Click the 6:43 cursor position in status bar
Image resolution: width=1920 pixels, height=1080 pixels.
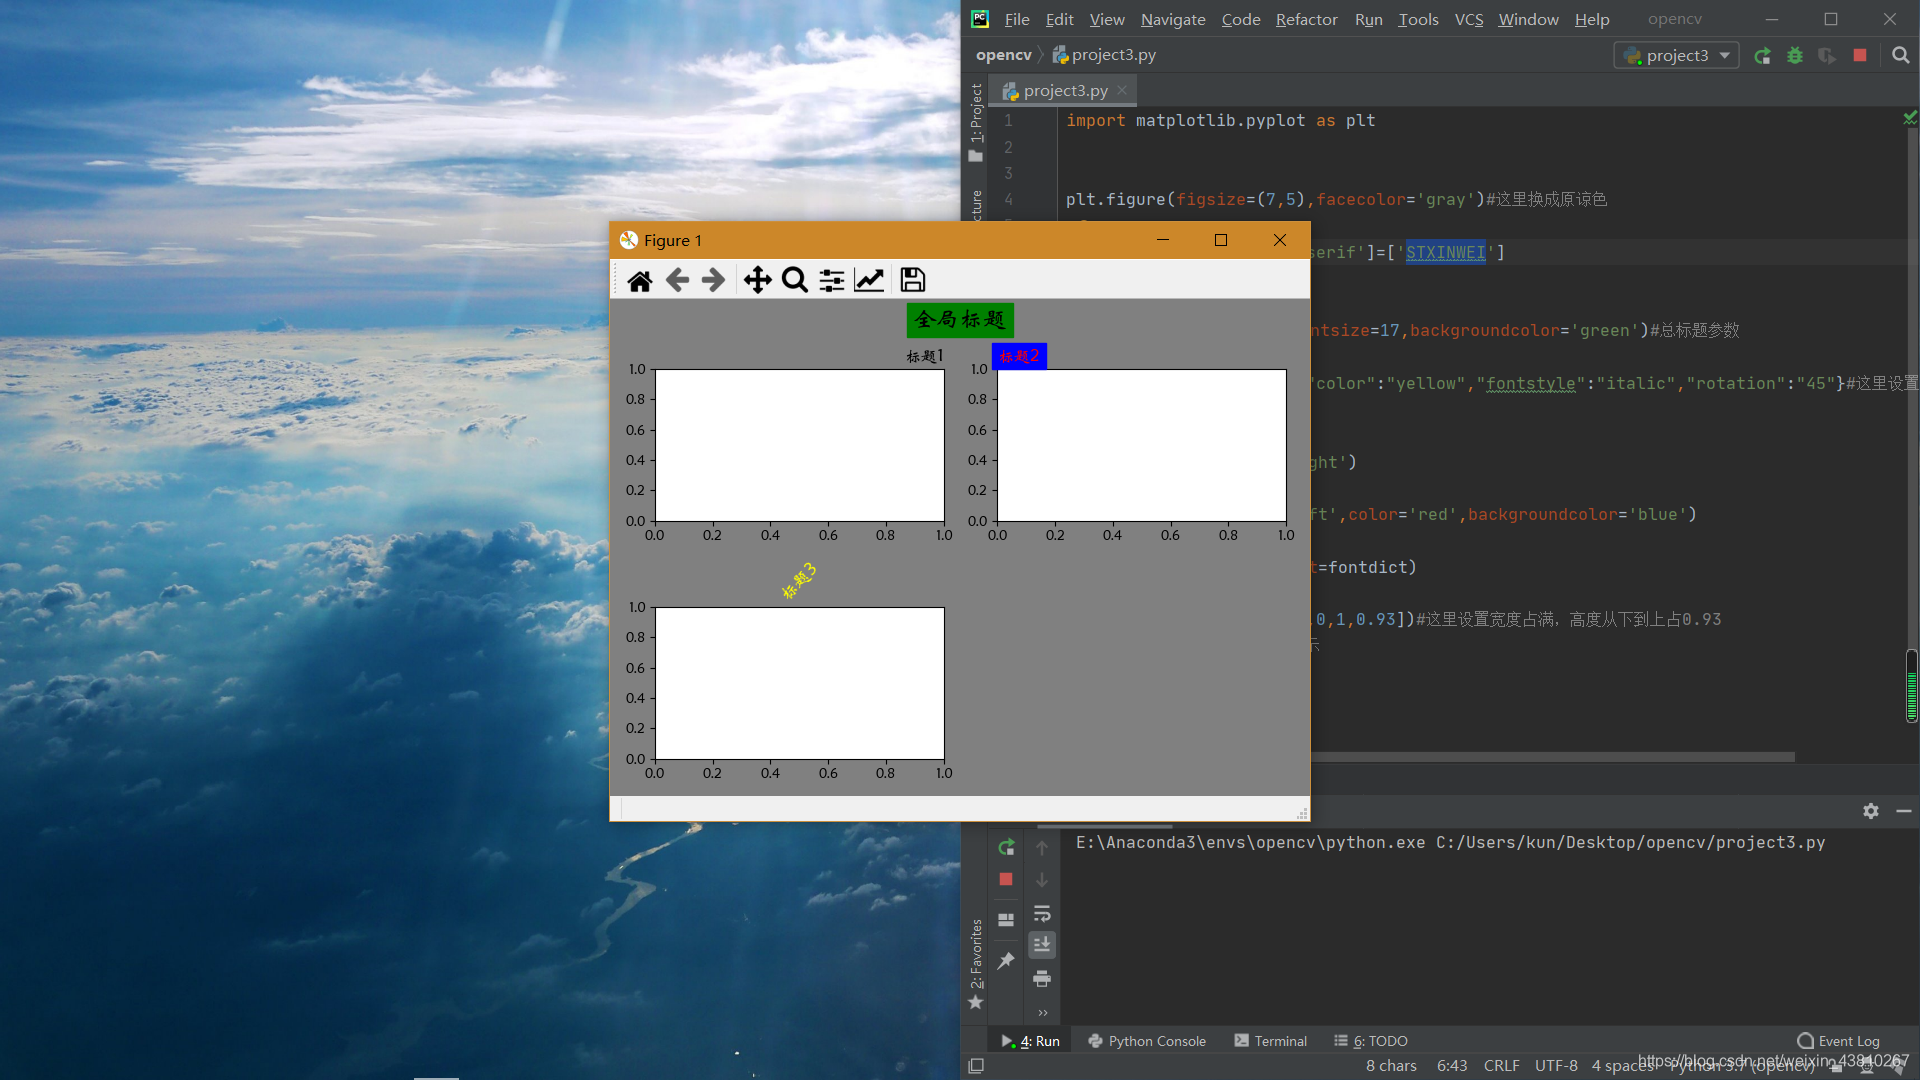point(1452,1066)
